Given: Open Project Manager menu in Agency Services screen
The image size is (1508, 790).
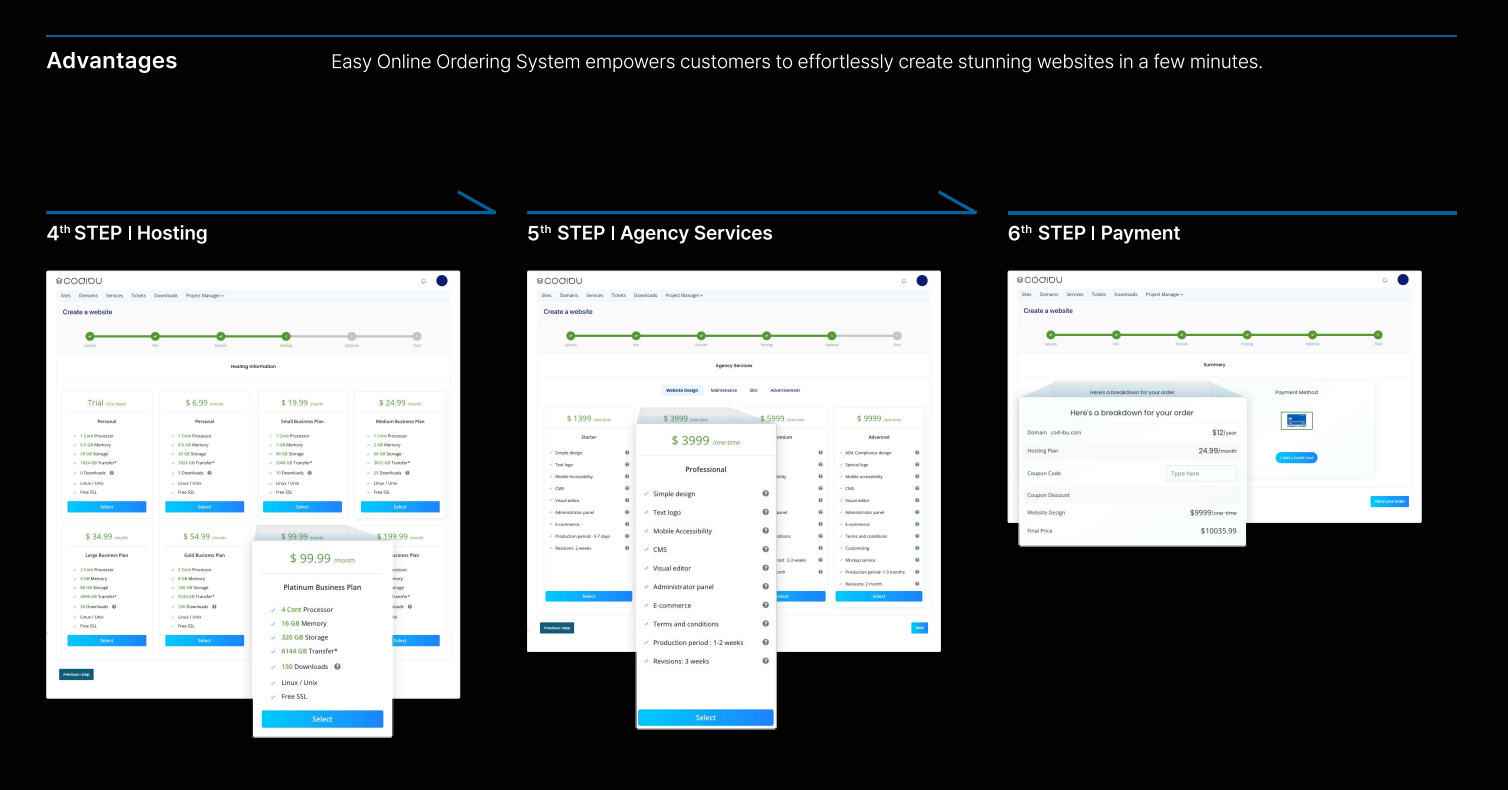Looking at the screenshot, I should pos(684,296).
